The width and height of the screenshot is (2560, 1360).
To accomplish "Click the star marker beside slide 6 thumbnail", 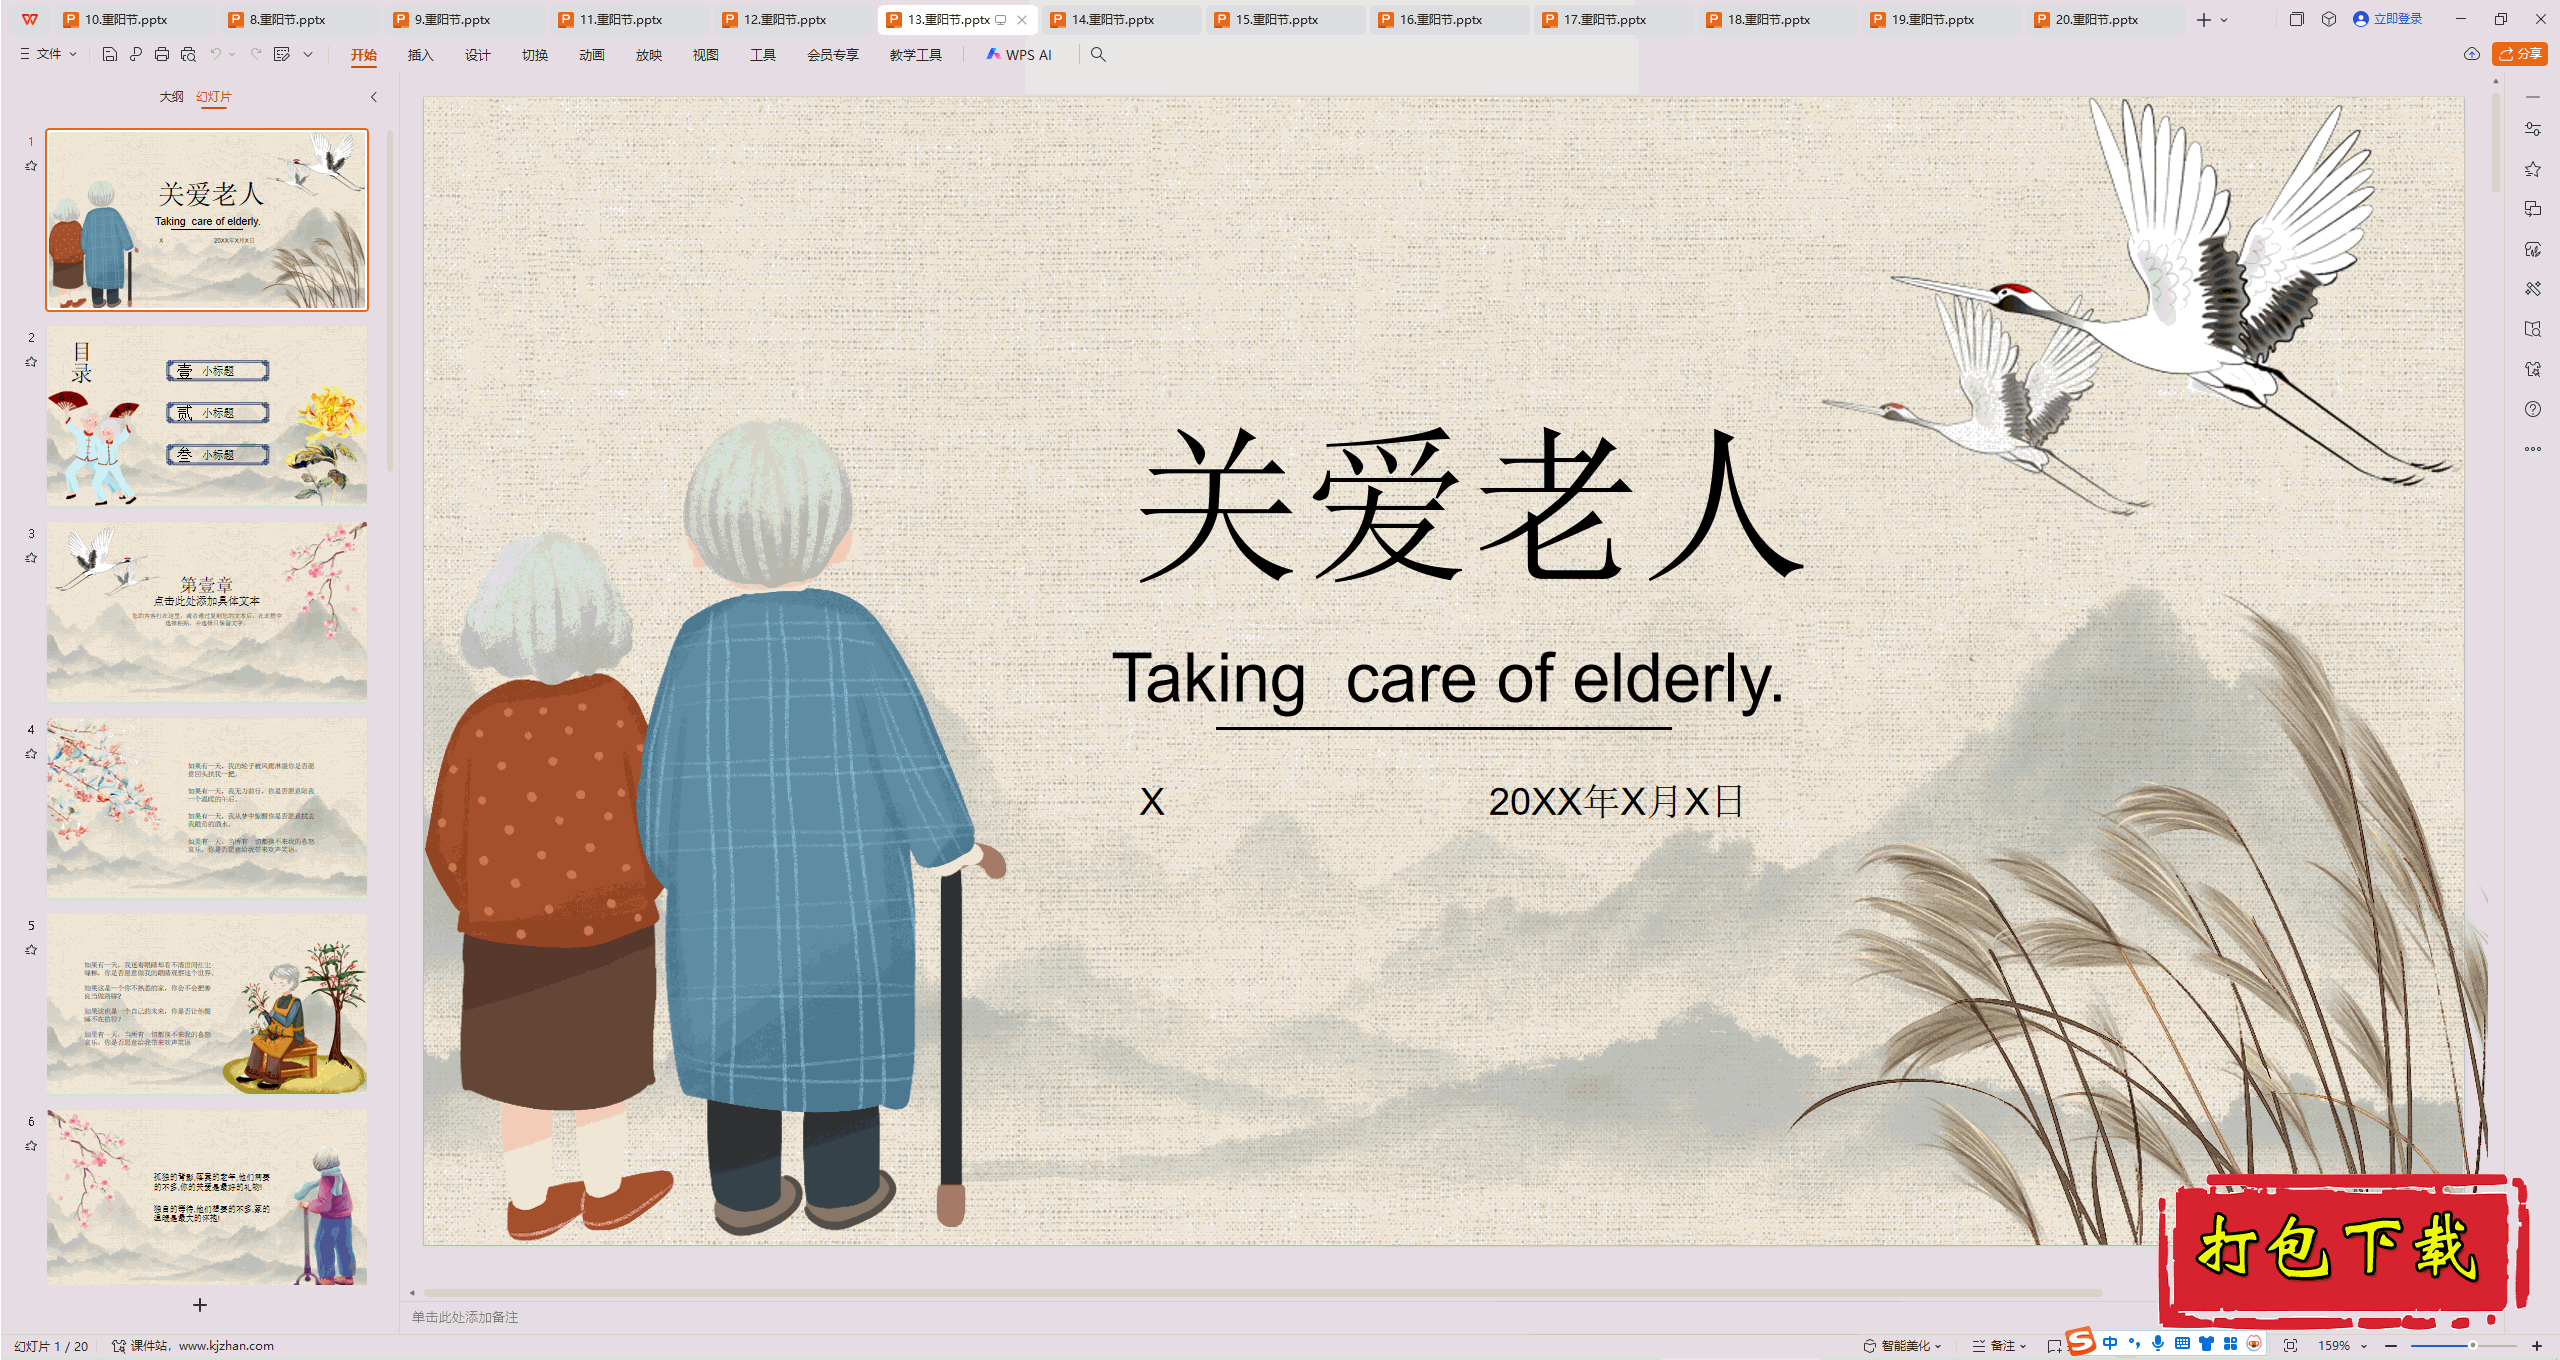I will click(31, 1146).
